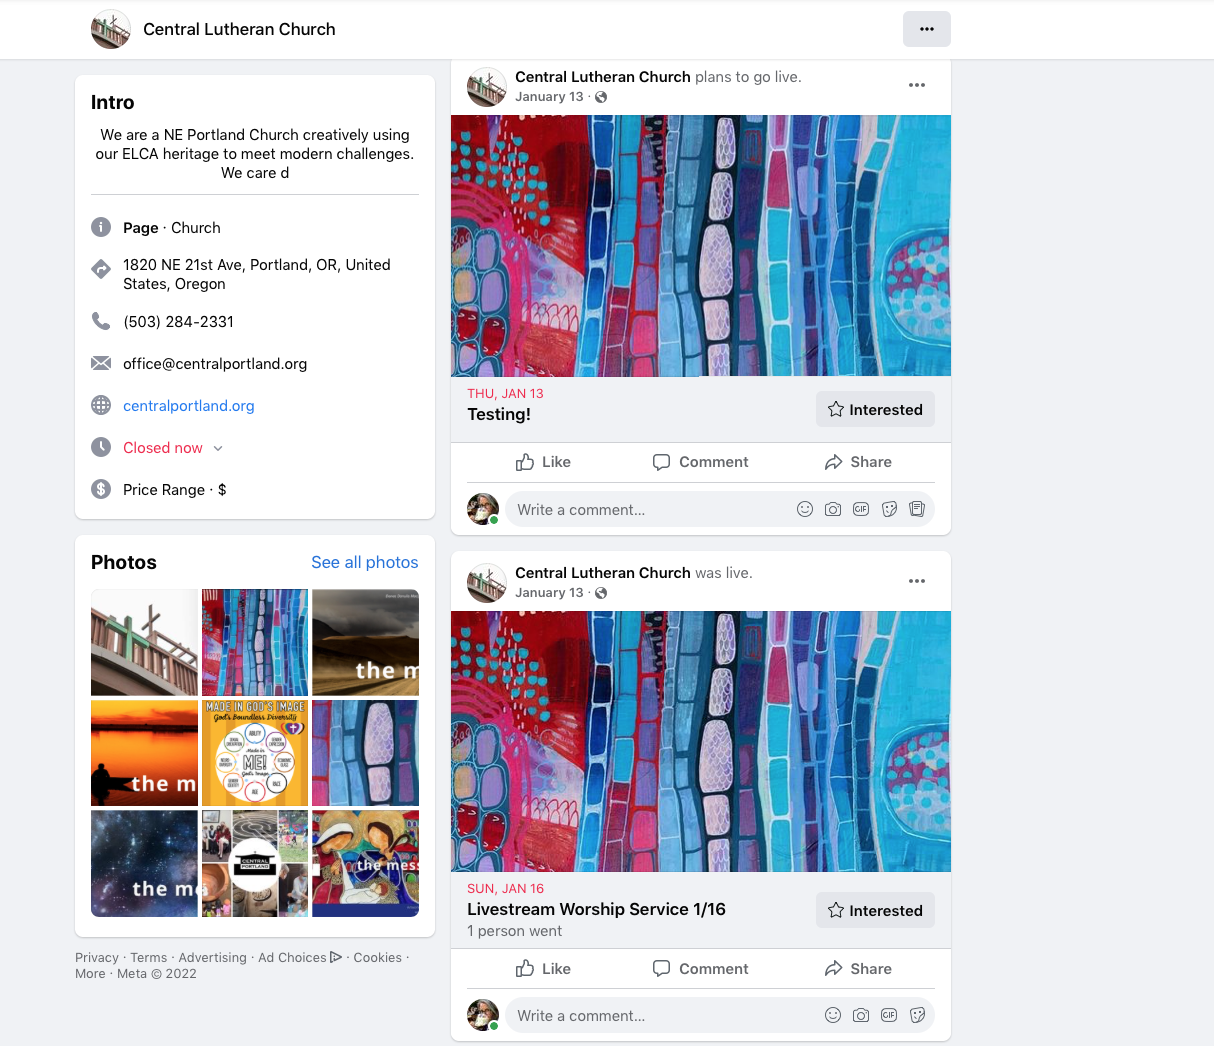The image size is (1214, 1046).
Task: Click Central Lutheran Church name on 'was live' post
Action: (603, 573)
